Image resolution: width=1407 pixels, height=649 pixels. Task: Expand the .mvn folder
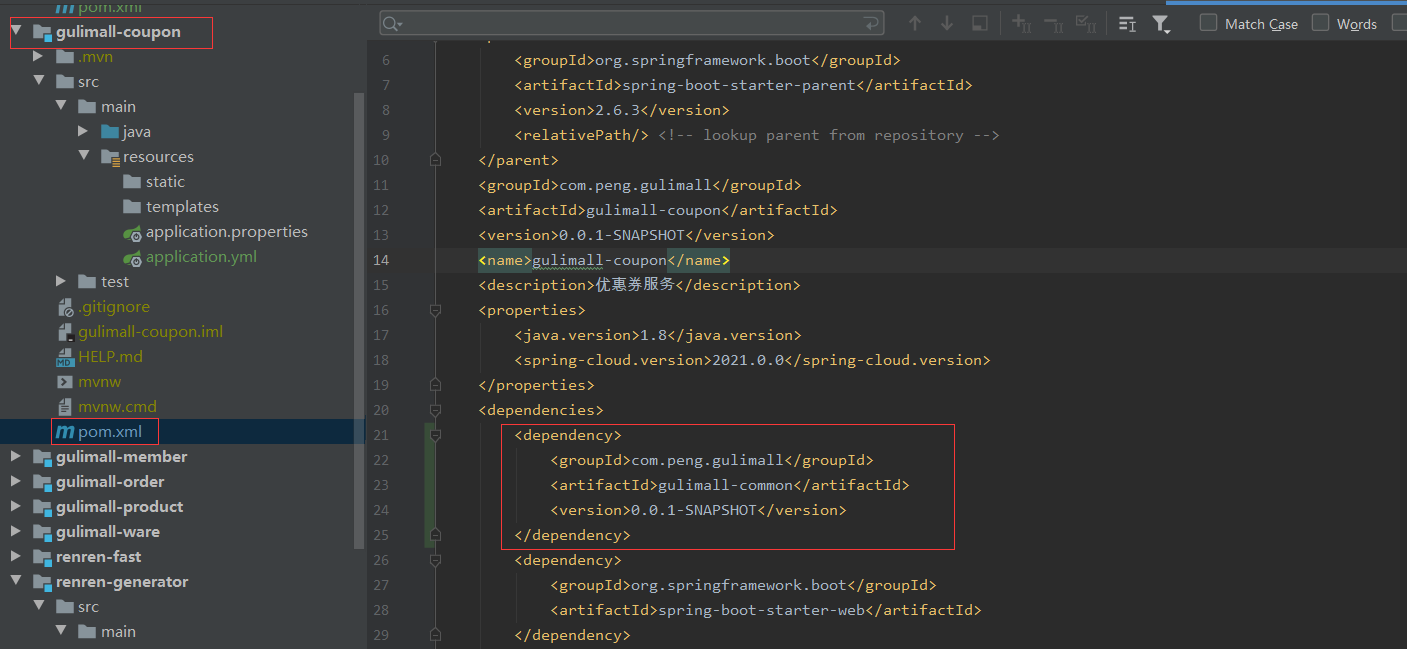coord(38,57)
